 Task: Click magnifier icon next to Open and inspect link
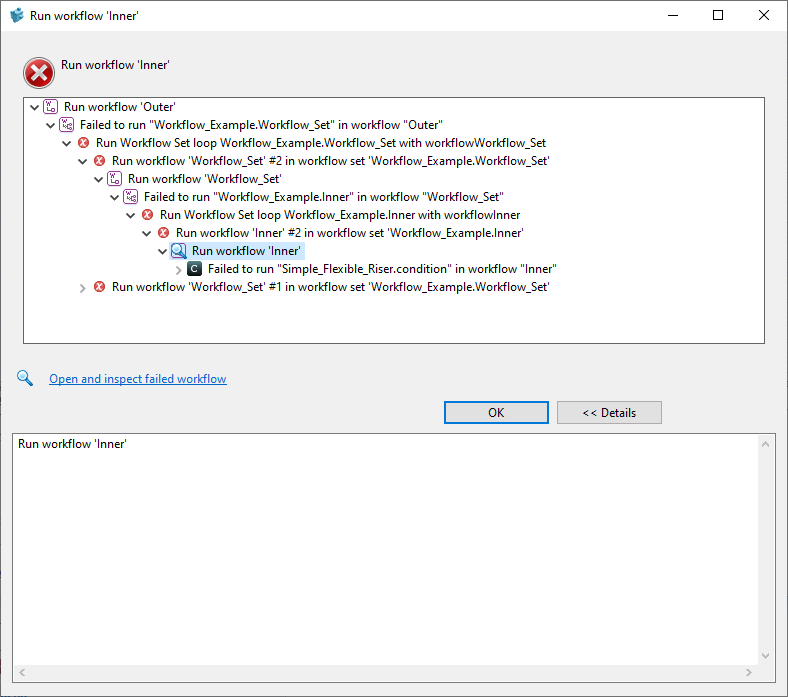pyautogui.click(x=25, y=378)
